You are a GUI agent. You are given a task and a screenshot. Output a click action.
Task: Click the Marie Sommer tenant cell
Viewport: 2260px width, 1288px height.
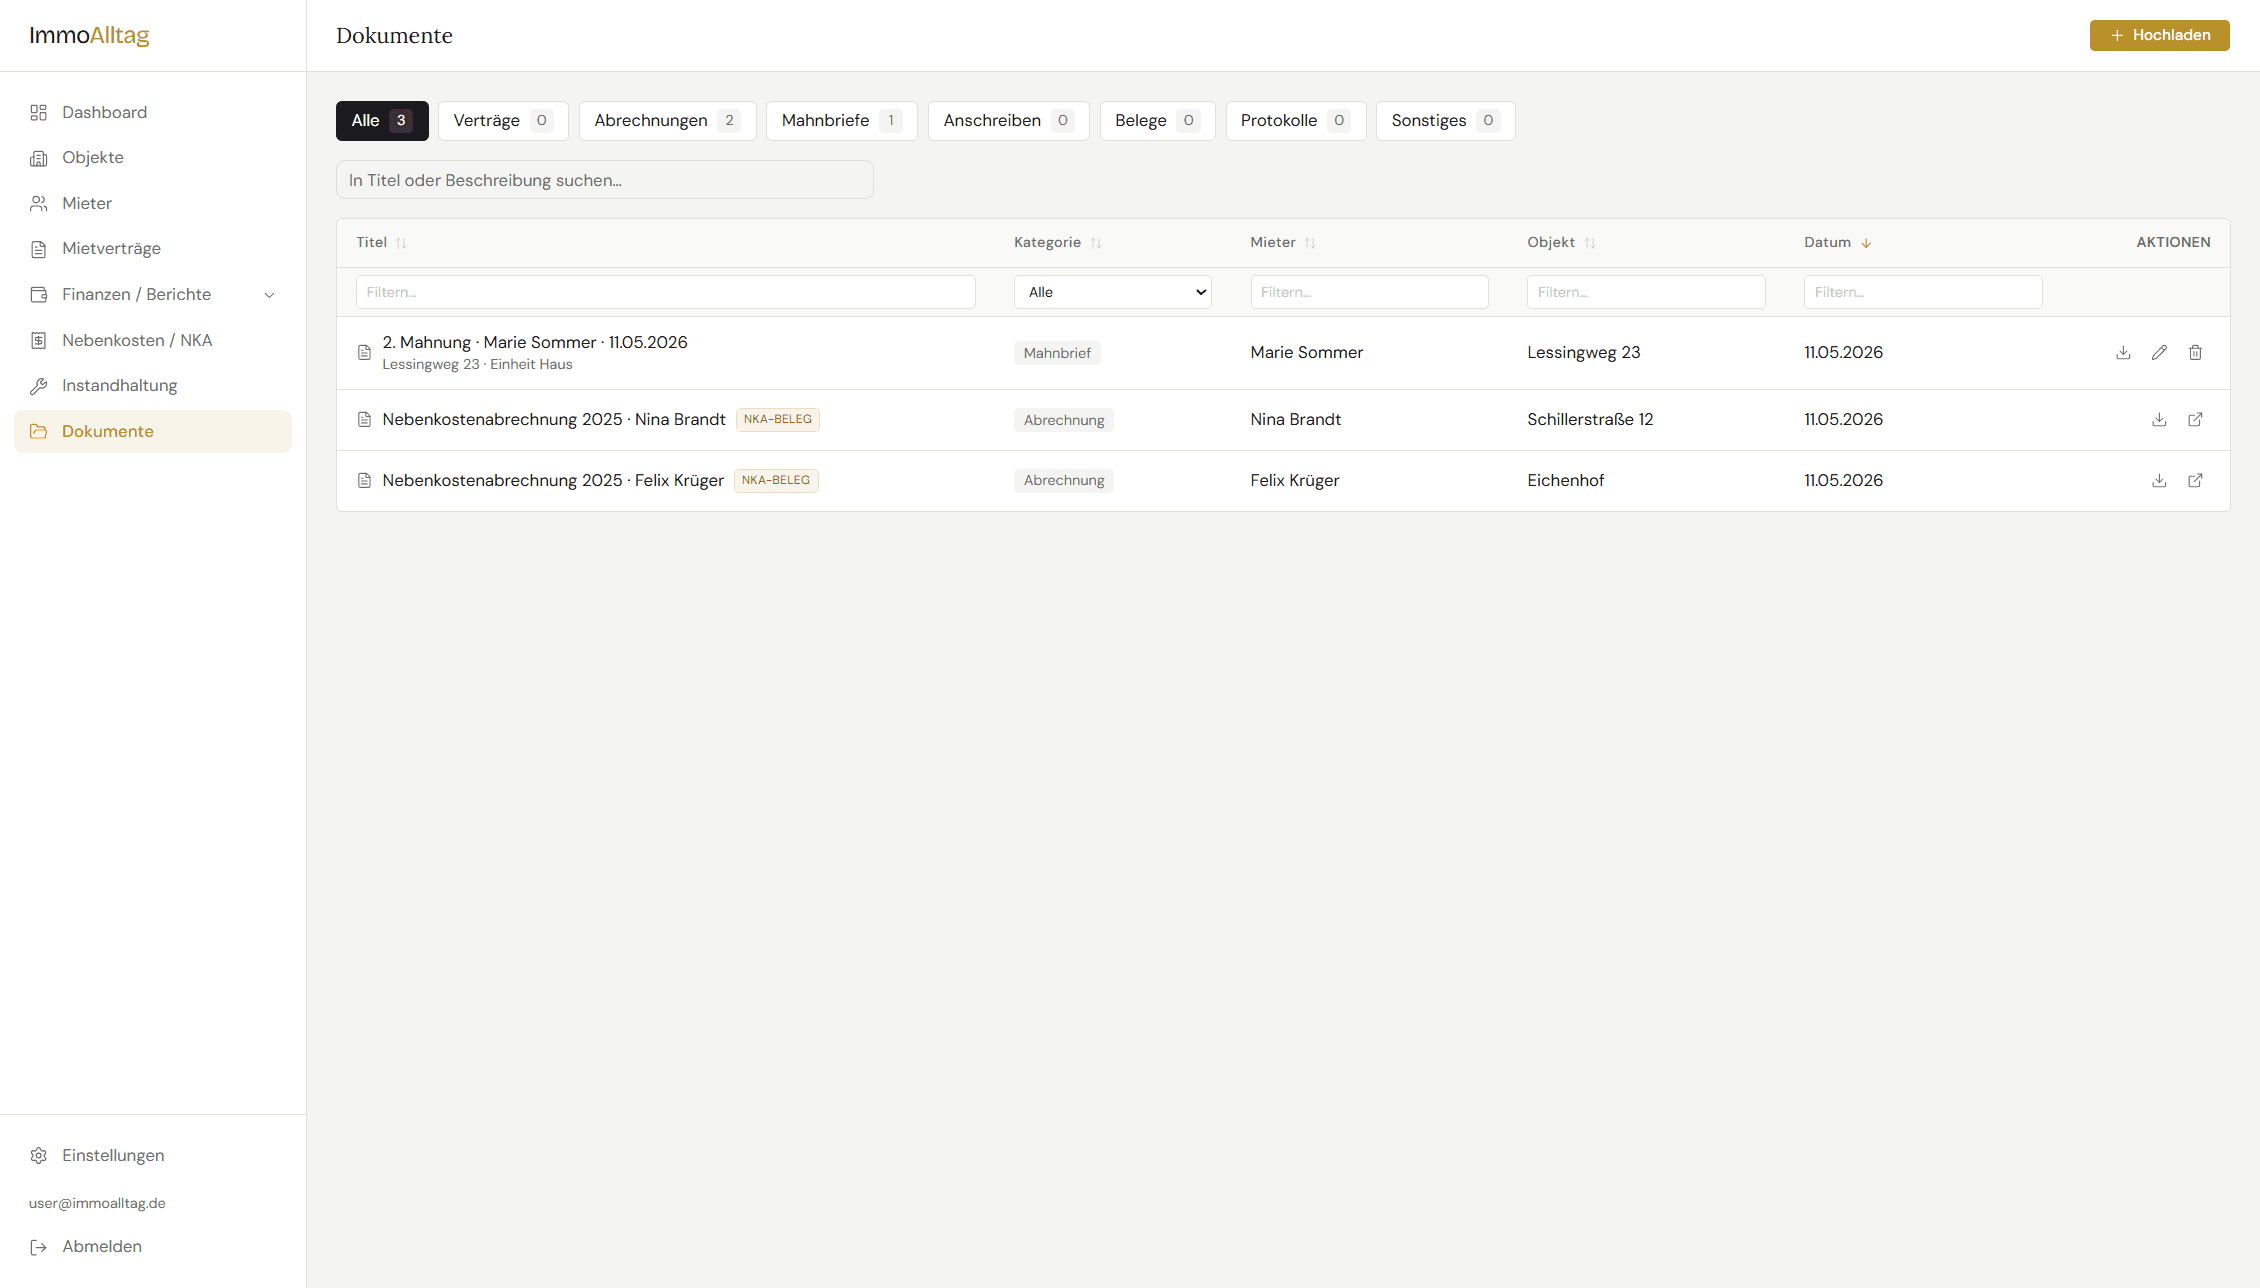click(x=1307, y=352)
